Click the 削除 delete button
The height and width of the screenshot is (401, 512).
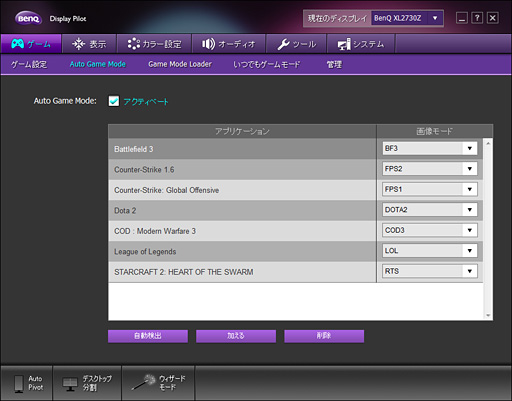pos(324,336)
